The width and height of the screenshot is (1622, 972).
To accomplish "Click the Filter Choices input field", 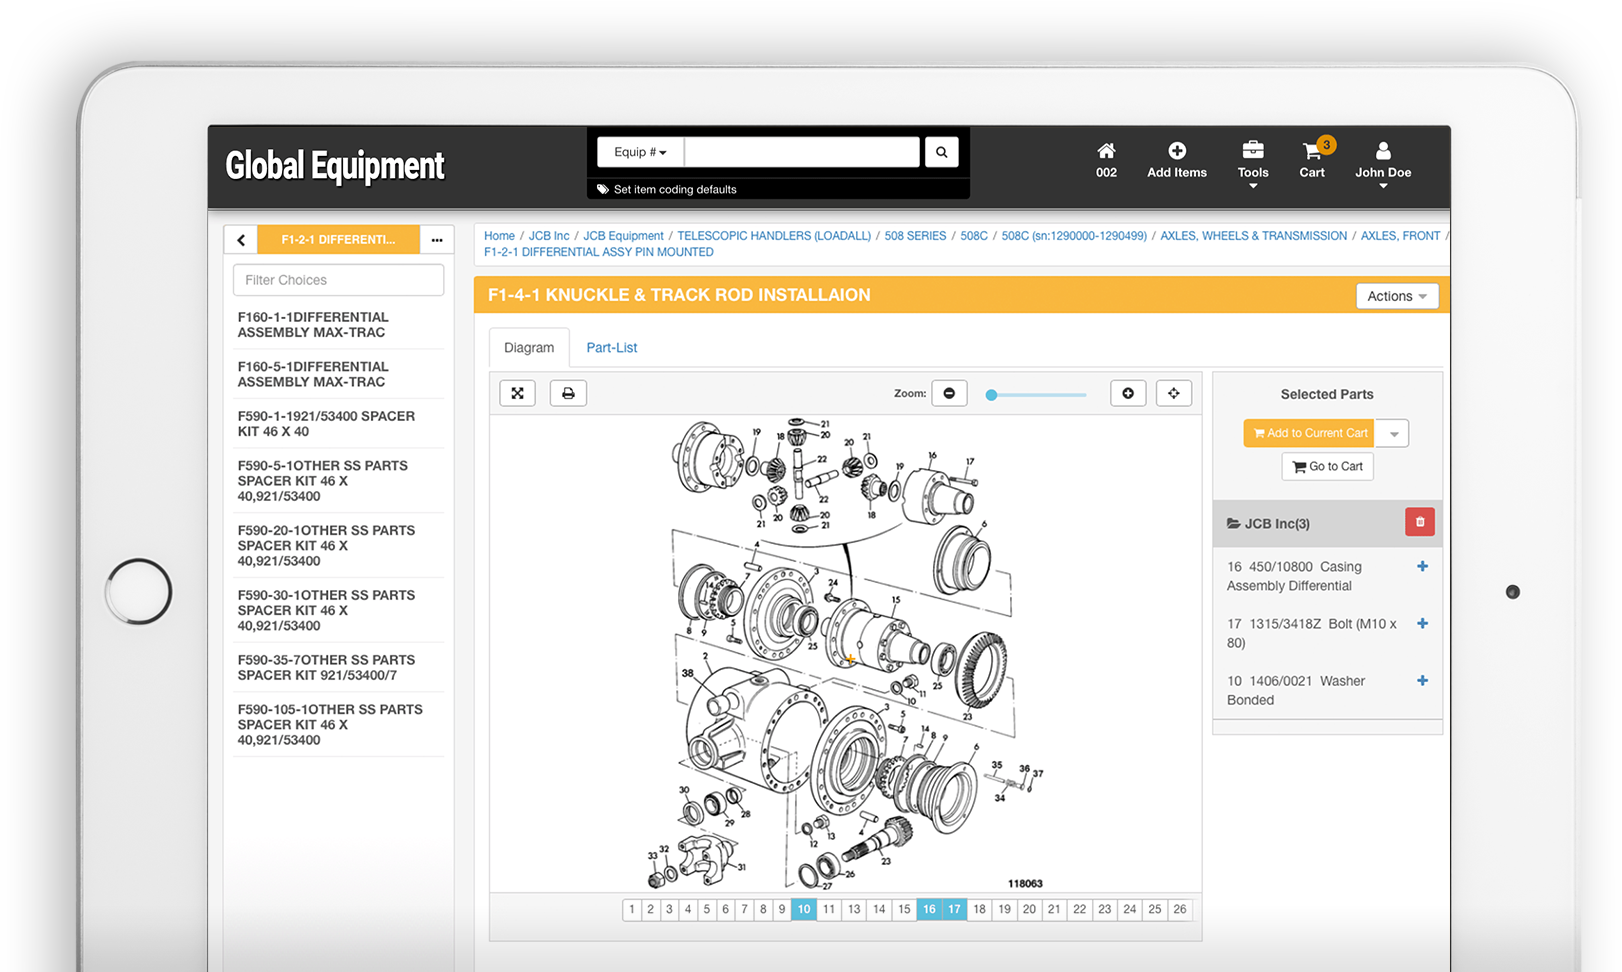I will tap(338, 279).
